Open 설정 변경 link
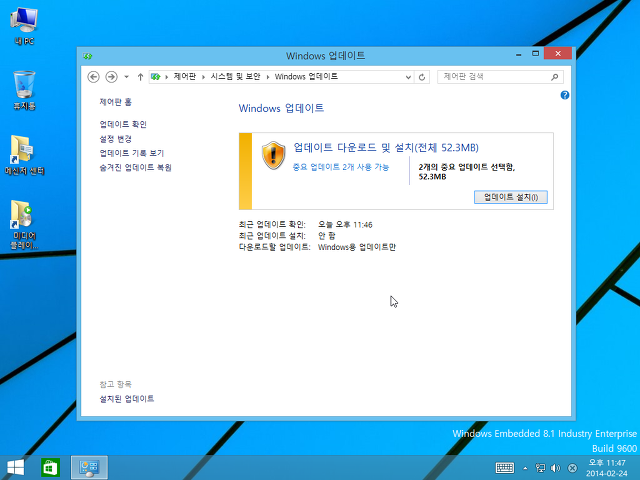 click(116, 139)
